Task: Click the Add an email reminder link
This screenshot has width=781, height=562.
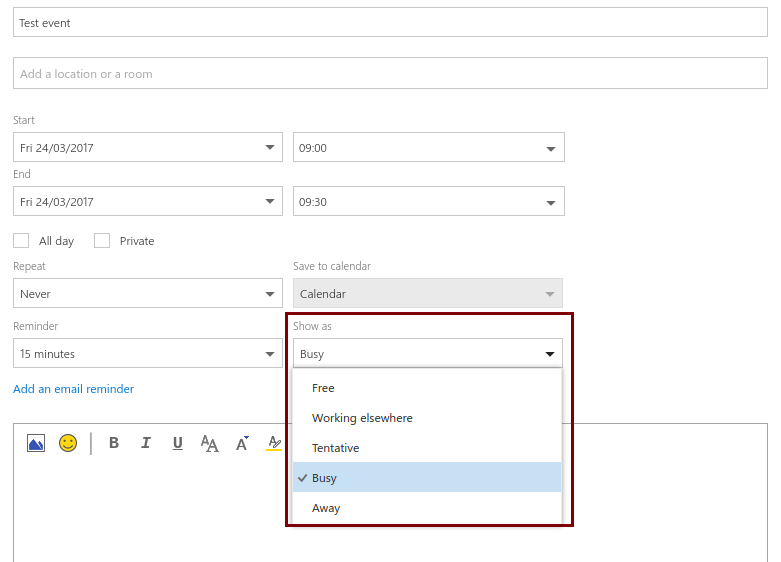Action: coord(73,389)
